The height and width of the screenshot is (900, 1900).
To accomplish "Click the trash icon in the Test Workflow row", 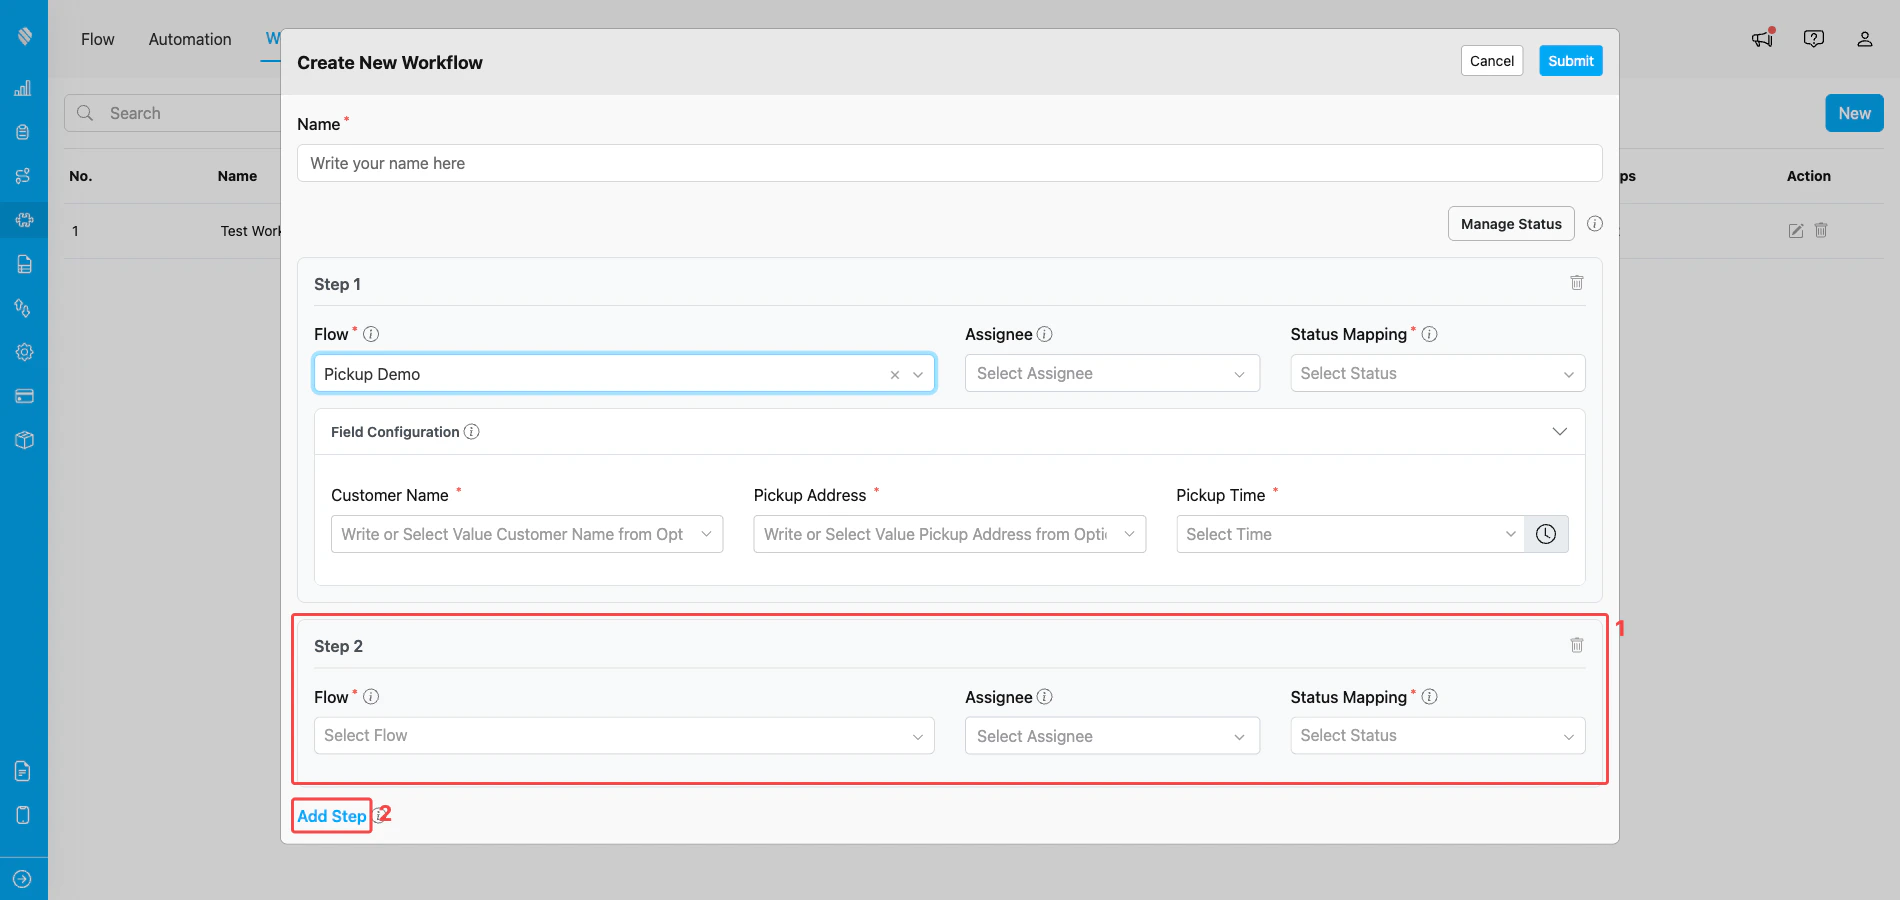I will click(x=1821, y=230).
